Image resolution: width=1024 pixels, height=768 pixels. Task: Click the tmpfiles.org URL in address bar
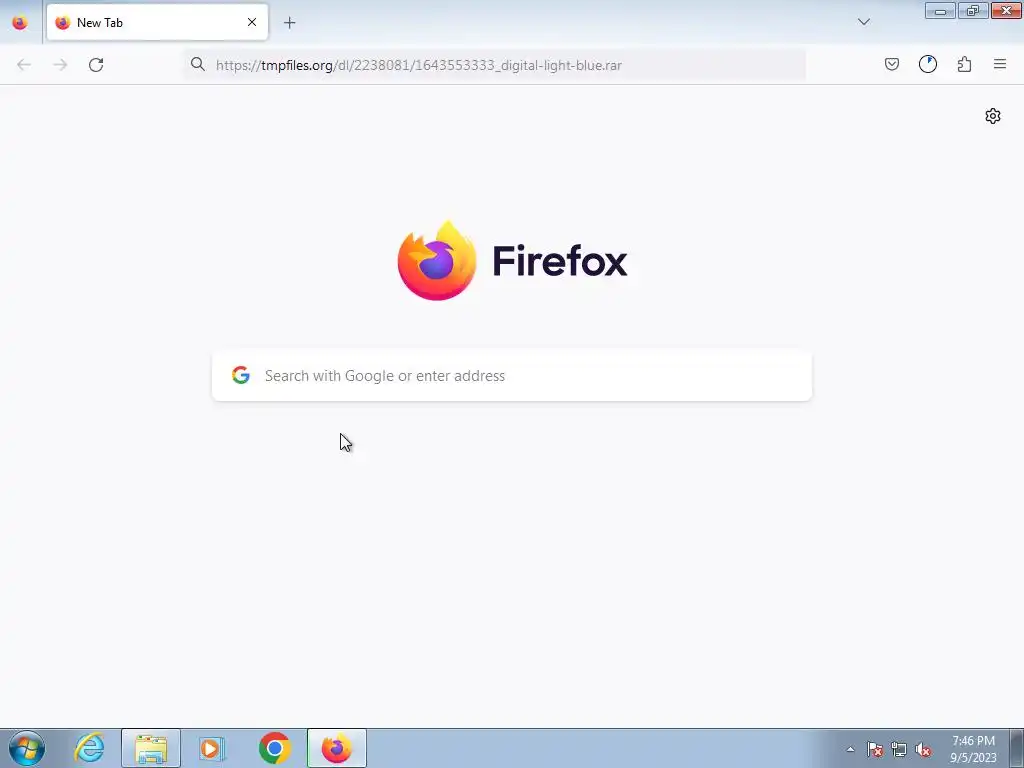click(419, 65)
